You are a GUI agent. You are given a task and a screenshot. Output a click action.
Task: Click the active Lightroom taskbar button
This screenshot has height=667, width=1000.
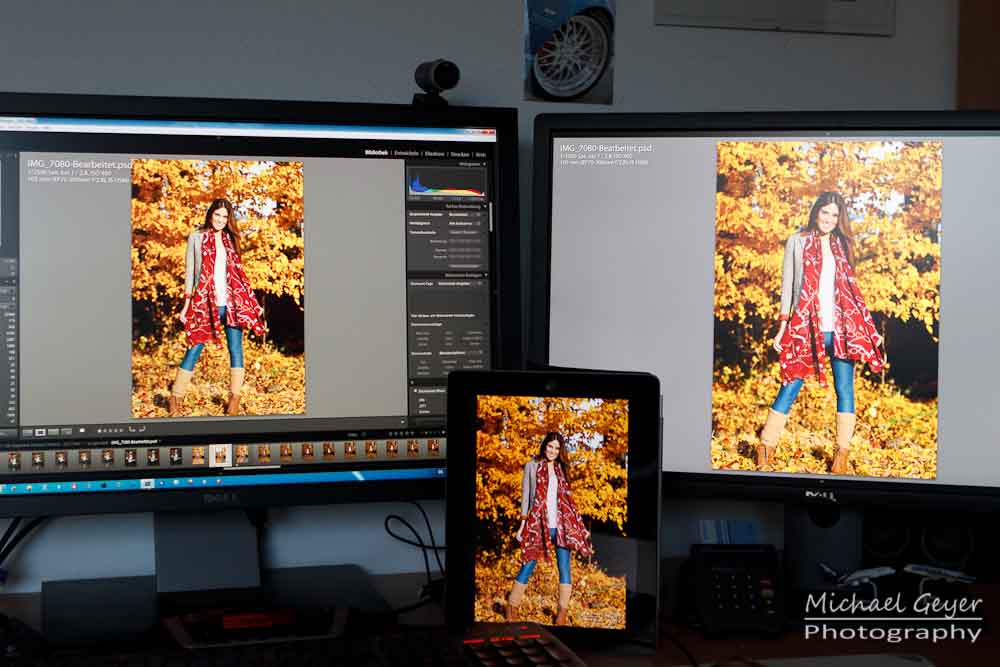coord(148,483)
